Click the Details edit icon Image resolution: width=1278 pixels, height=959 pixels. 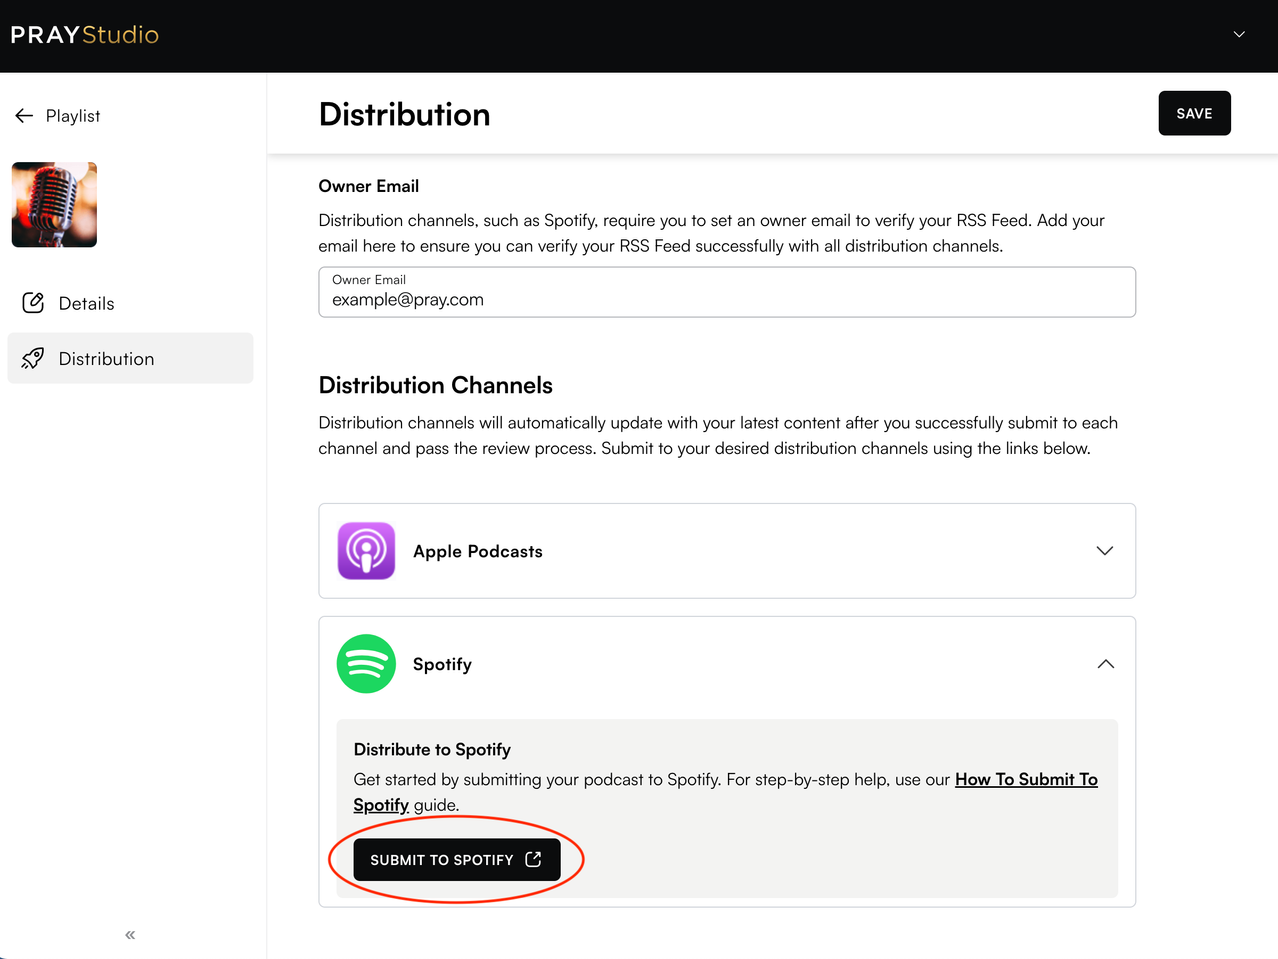coord(33,303)
